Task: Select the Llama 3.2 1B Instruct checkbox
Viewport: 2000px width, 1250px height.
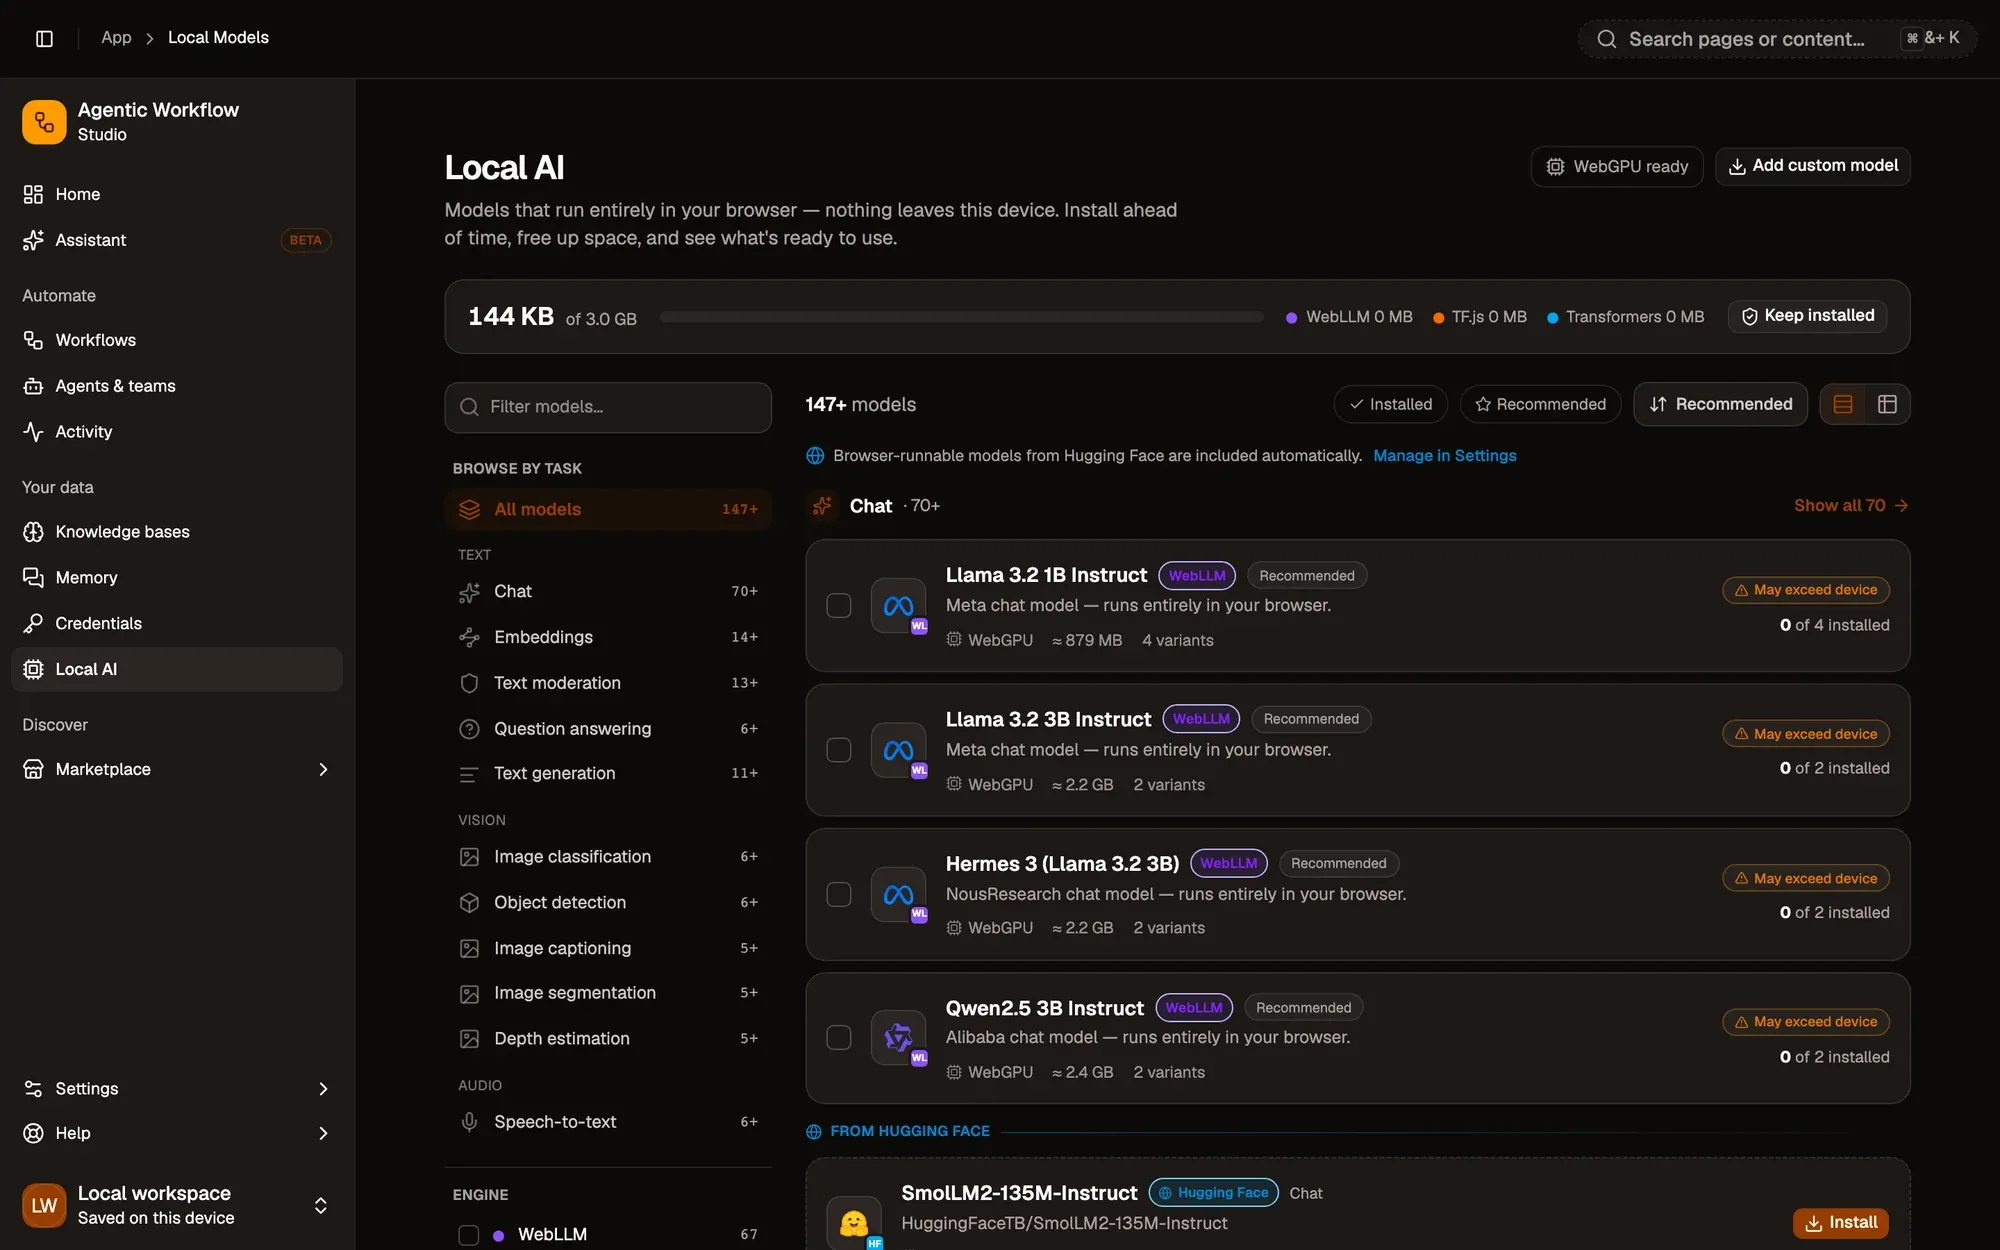Action: click(839, 606)
